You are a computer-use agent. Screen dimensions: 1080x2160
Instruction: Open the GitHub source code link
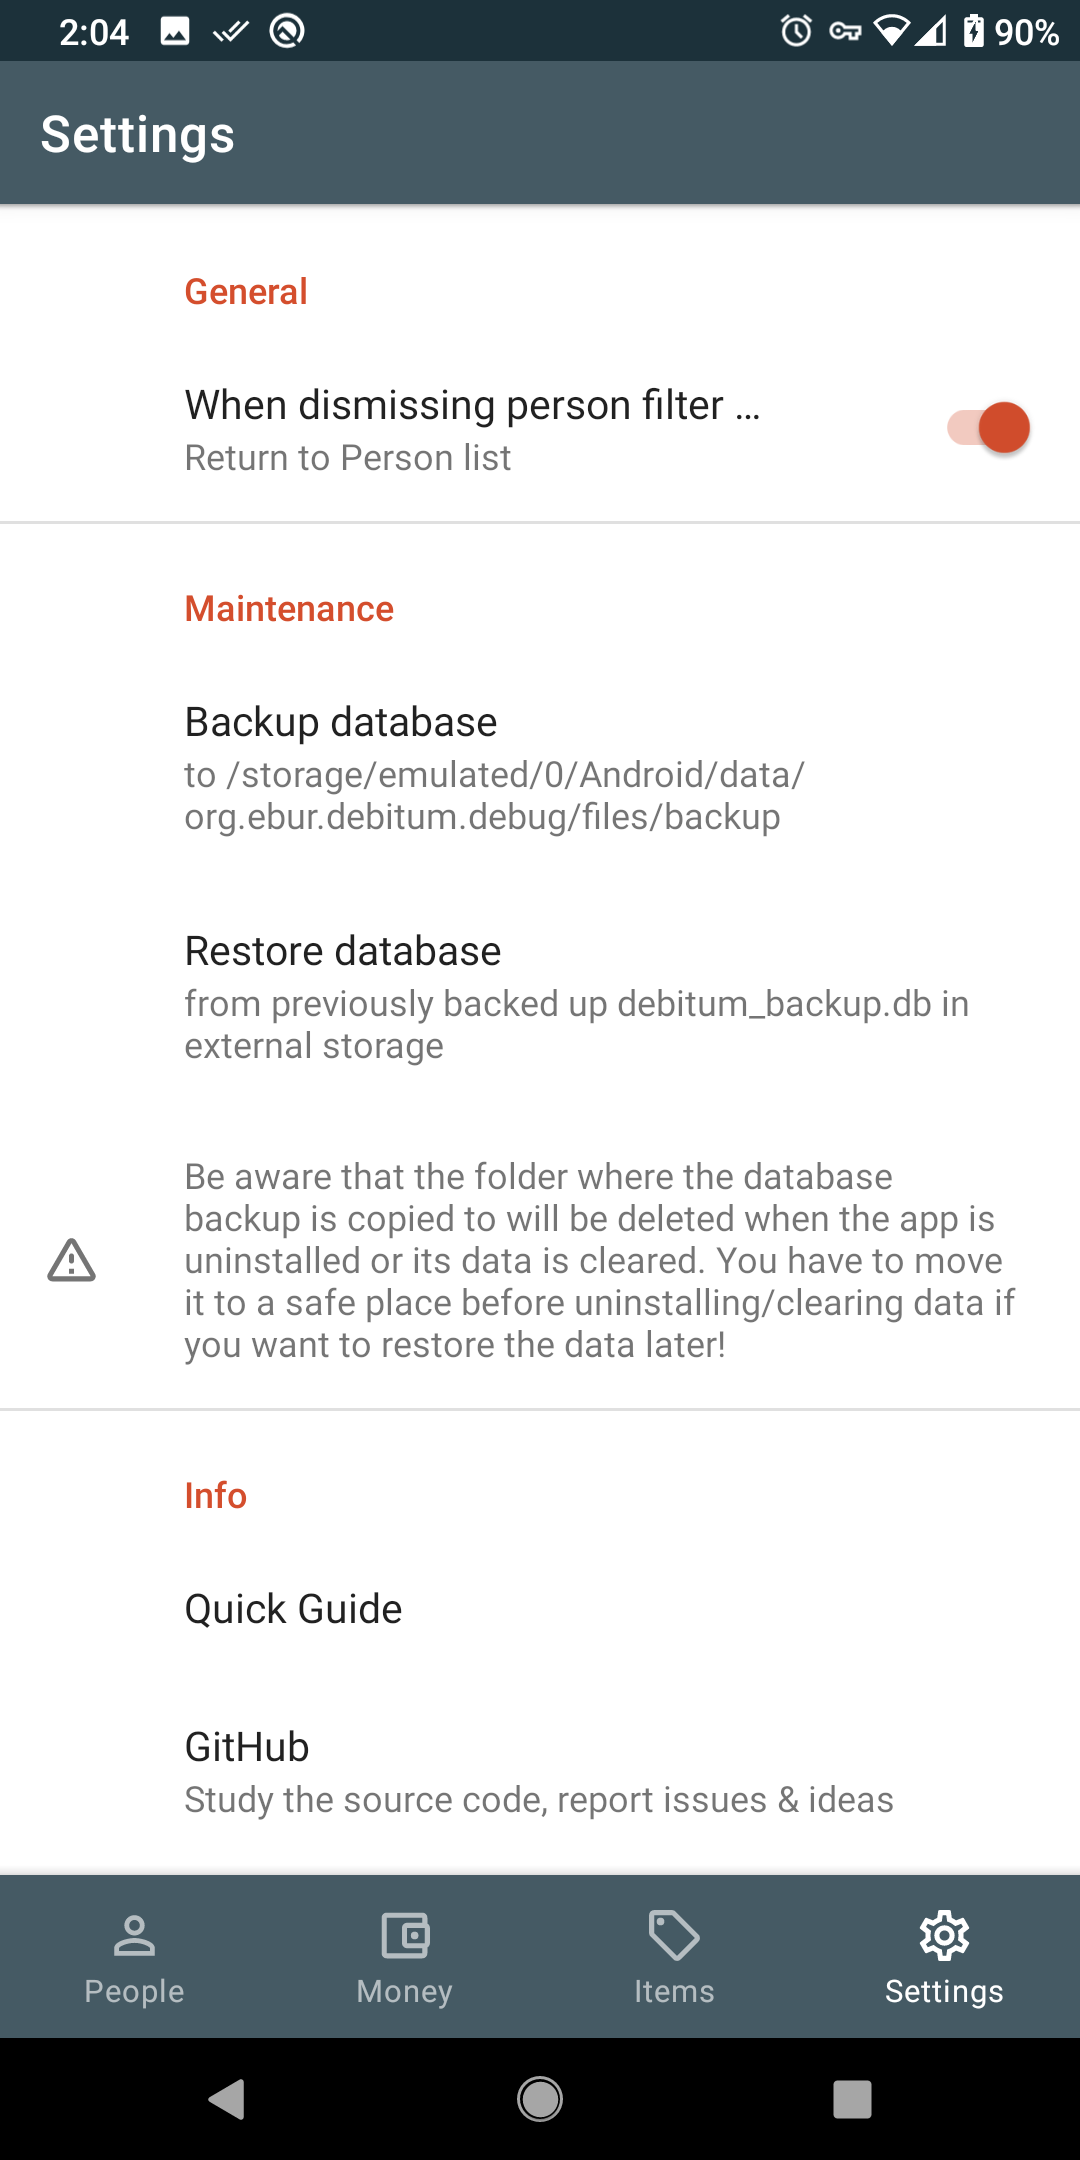[x=540, y=1772]
